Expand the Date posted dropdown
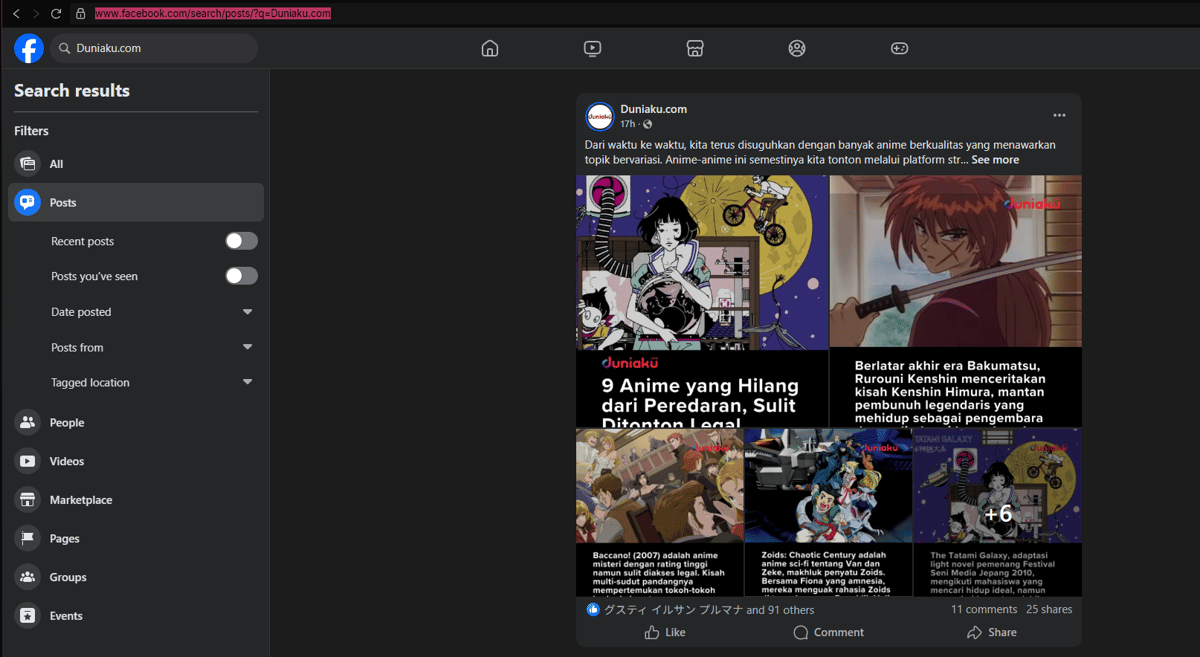Screen dimensions: 1200x657 pyautogui.click(x=247, y=312)
